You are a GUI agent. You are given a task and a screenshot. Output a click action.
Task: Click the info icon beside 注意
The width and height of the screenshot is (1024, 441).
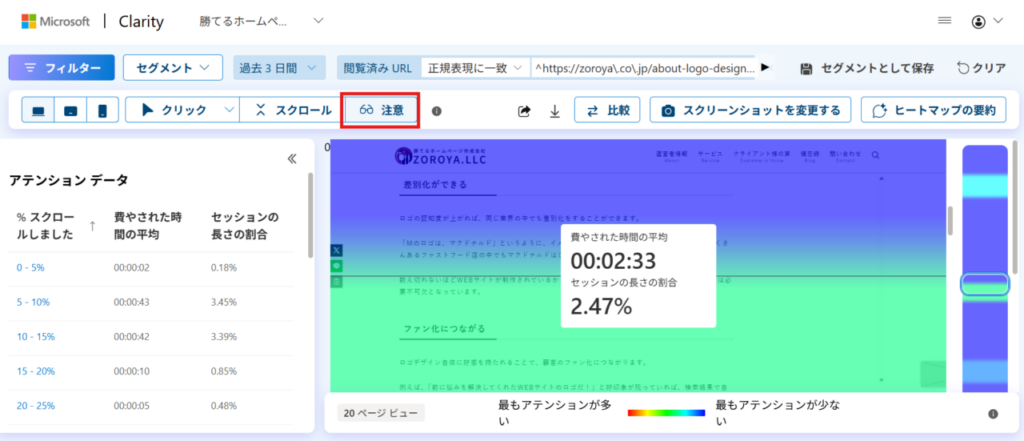pyautogui.click(x=436, y=111)
